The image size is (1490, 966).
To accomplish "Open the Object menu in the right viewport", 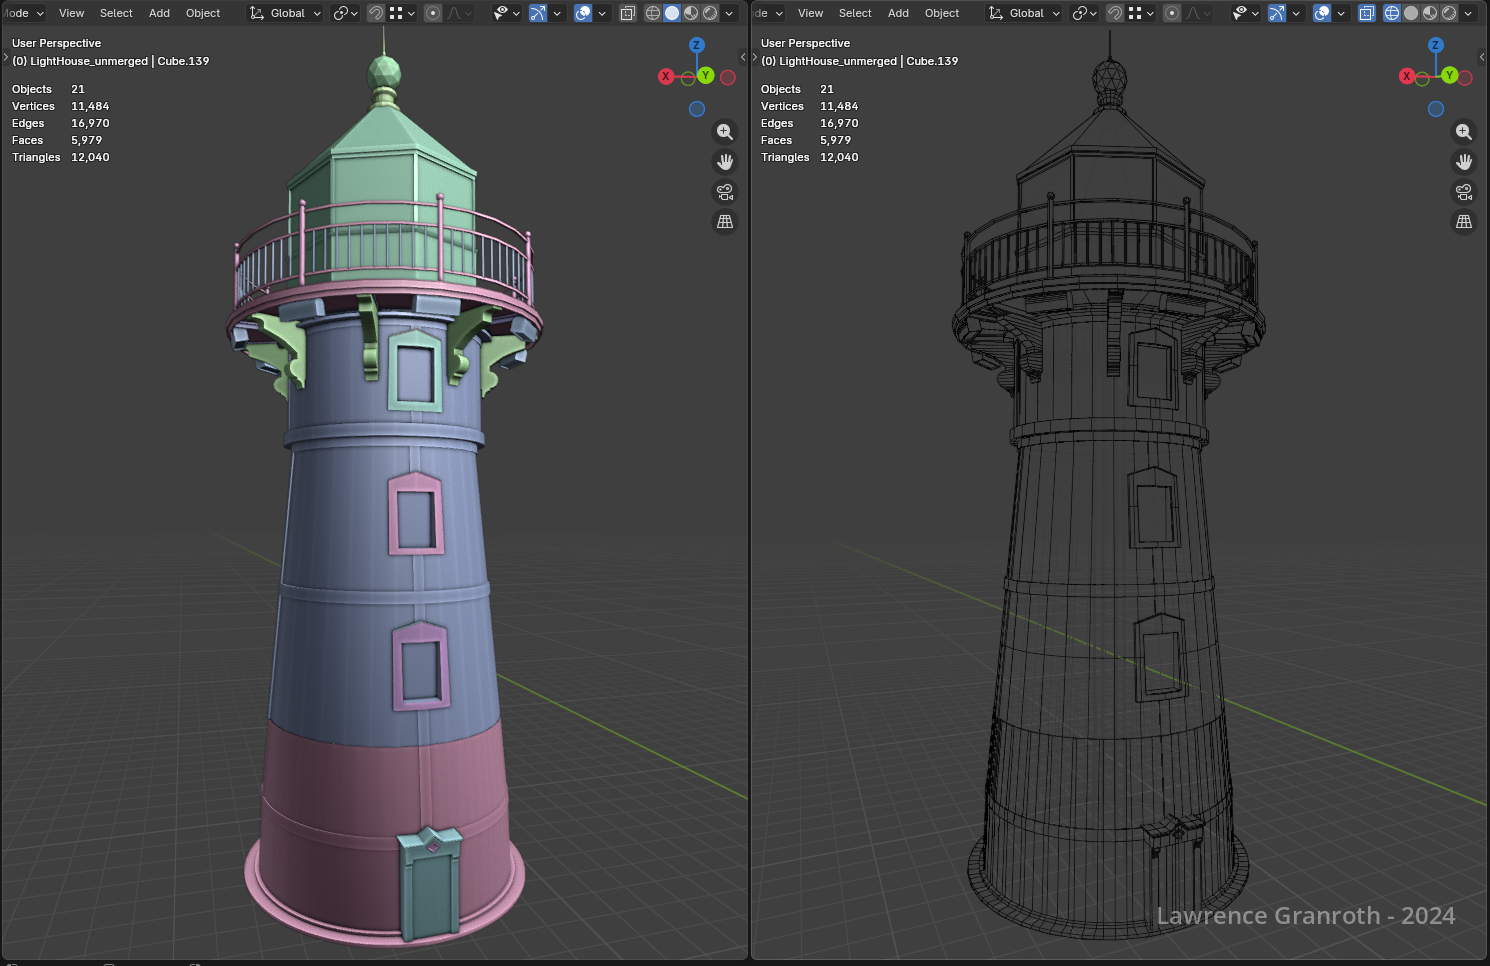I will [941, 13].
